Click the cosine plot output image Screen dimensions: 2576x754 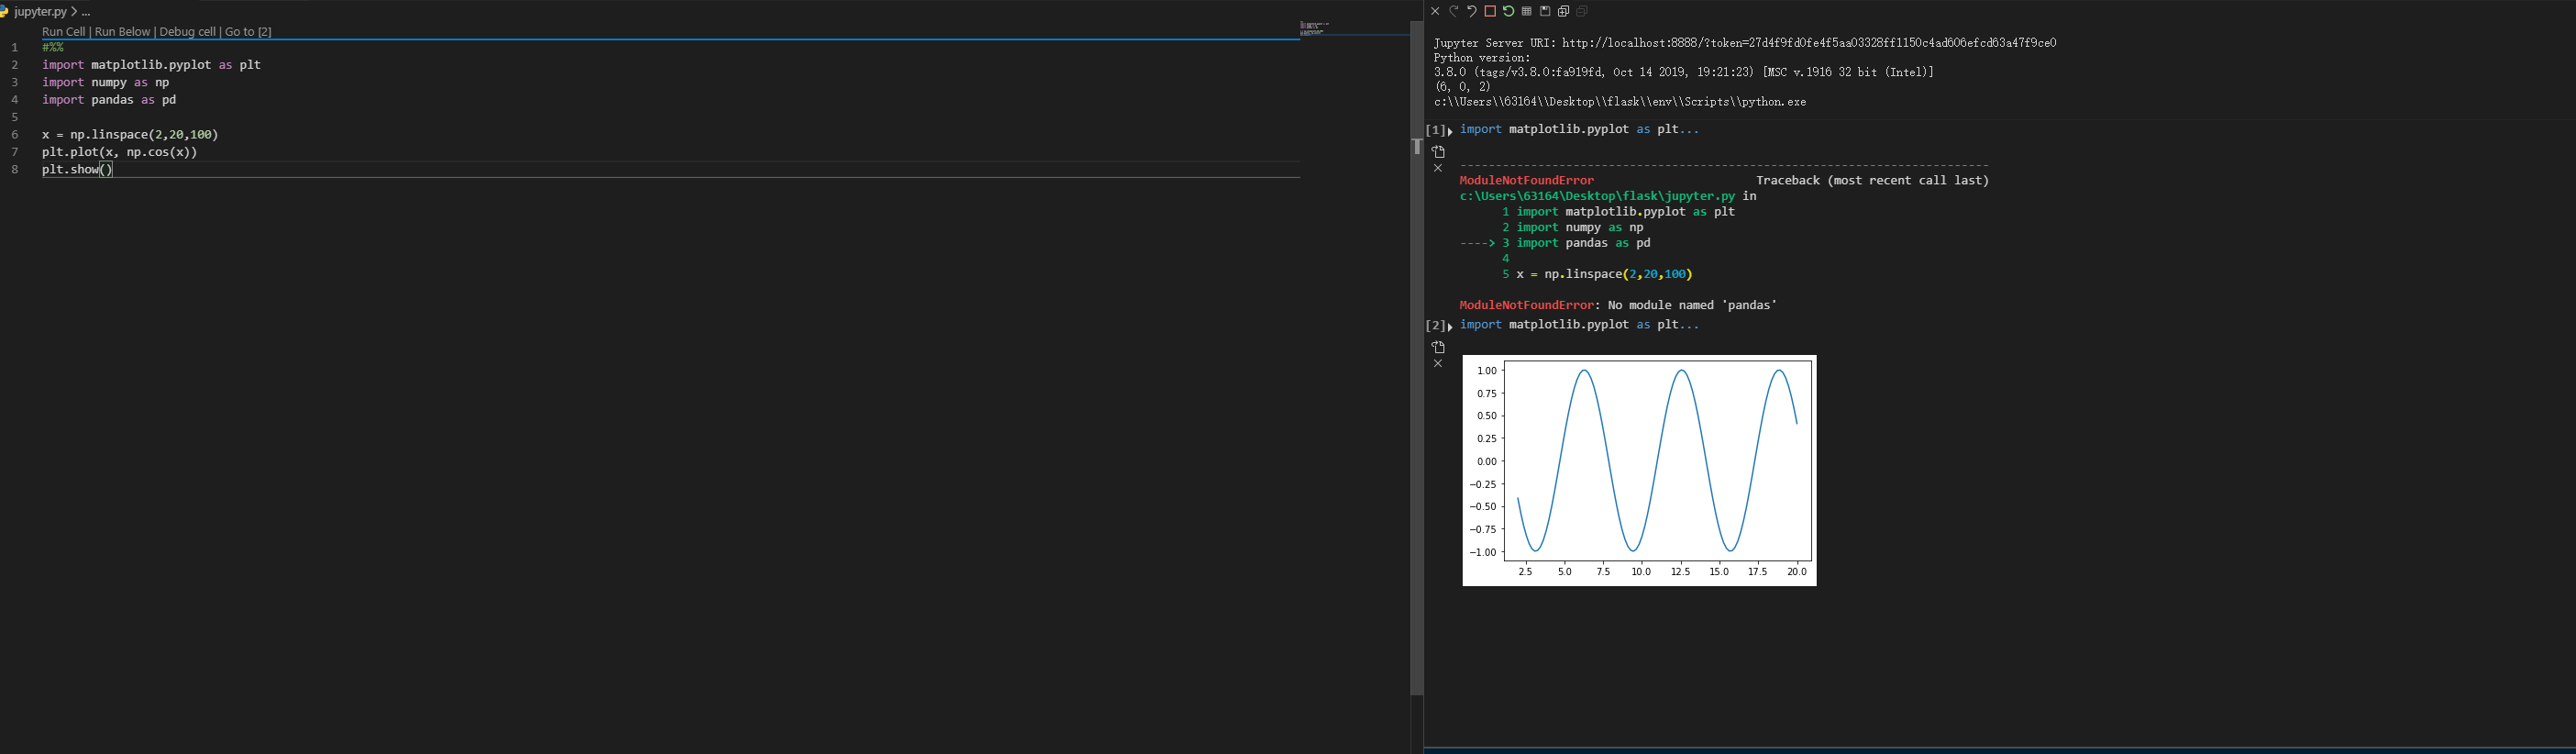1639,470
